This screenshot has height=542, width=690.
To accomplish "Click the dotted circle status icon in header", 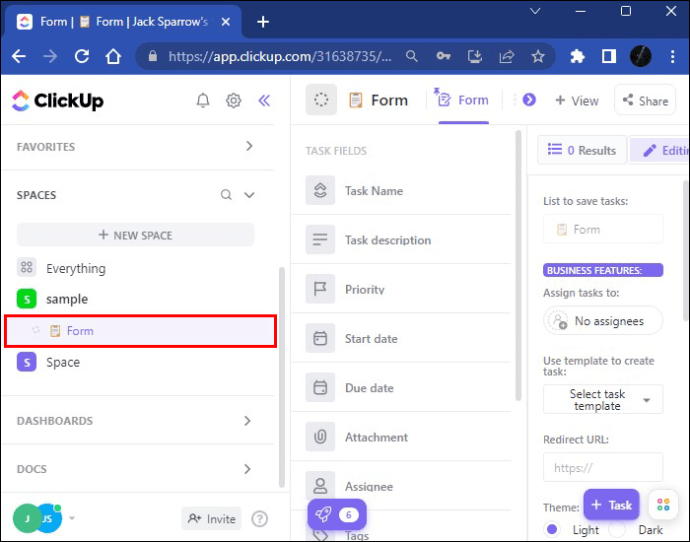I will tap(321, 100).
